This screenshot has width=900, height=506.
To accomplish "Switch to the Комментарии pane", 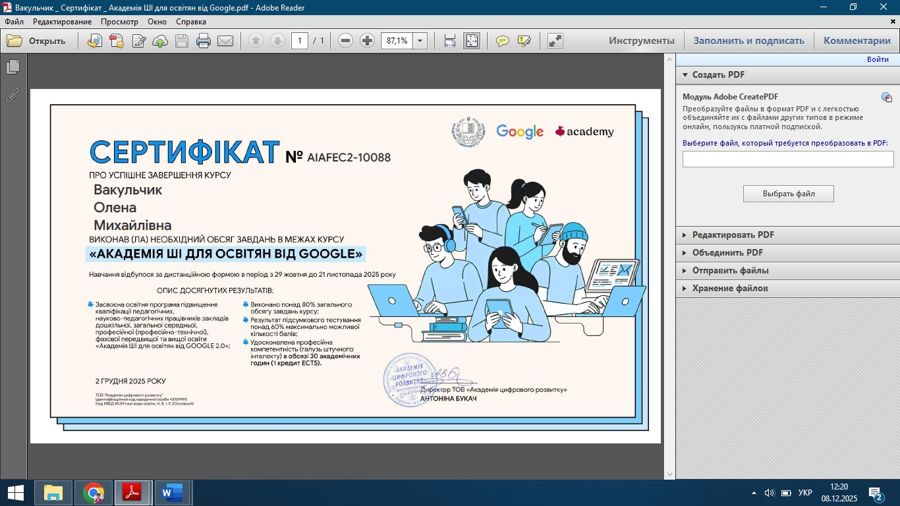I will (x=856, y=41).
